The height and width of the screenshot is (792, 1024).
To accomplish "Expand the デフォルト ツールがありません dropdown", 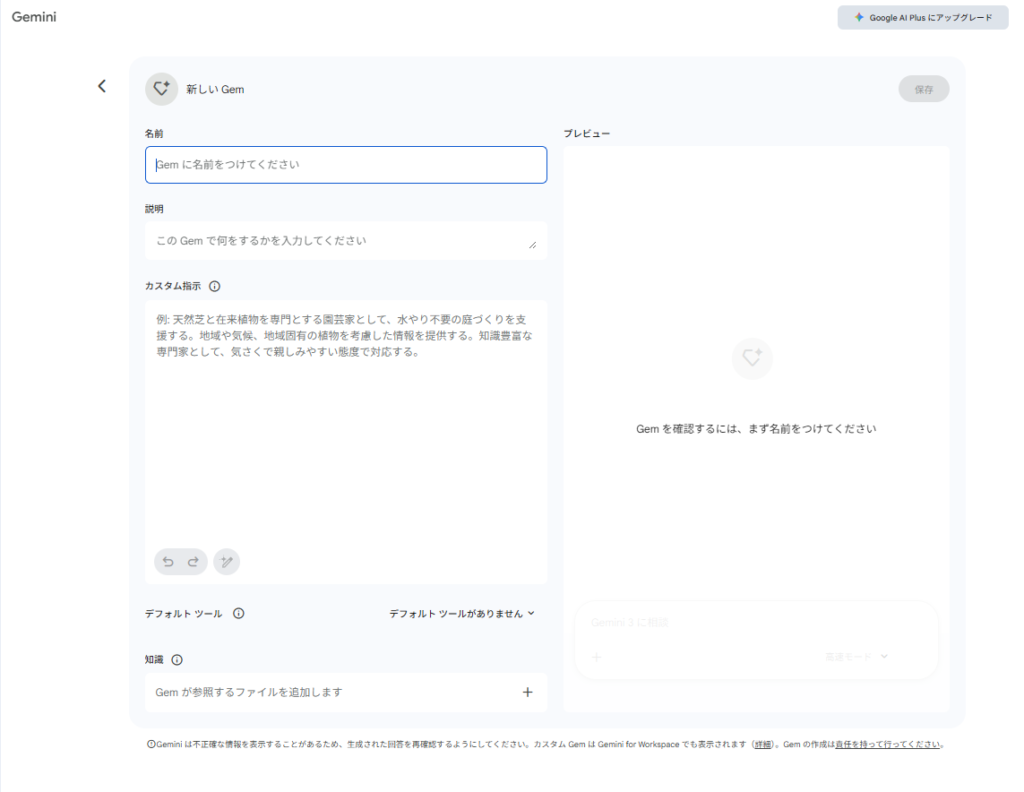I will pos(462,614).
